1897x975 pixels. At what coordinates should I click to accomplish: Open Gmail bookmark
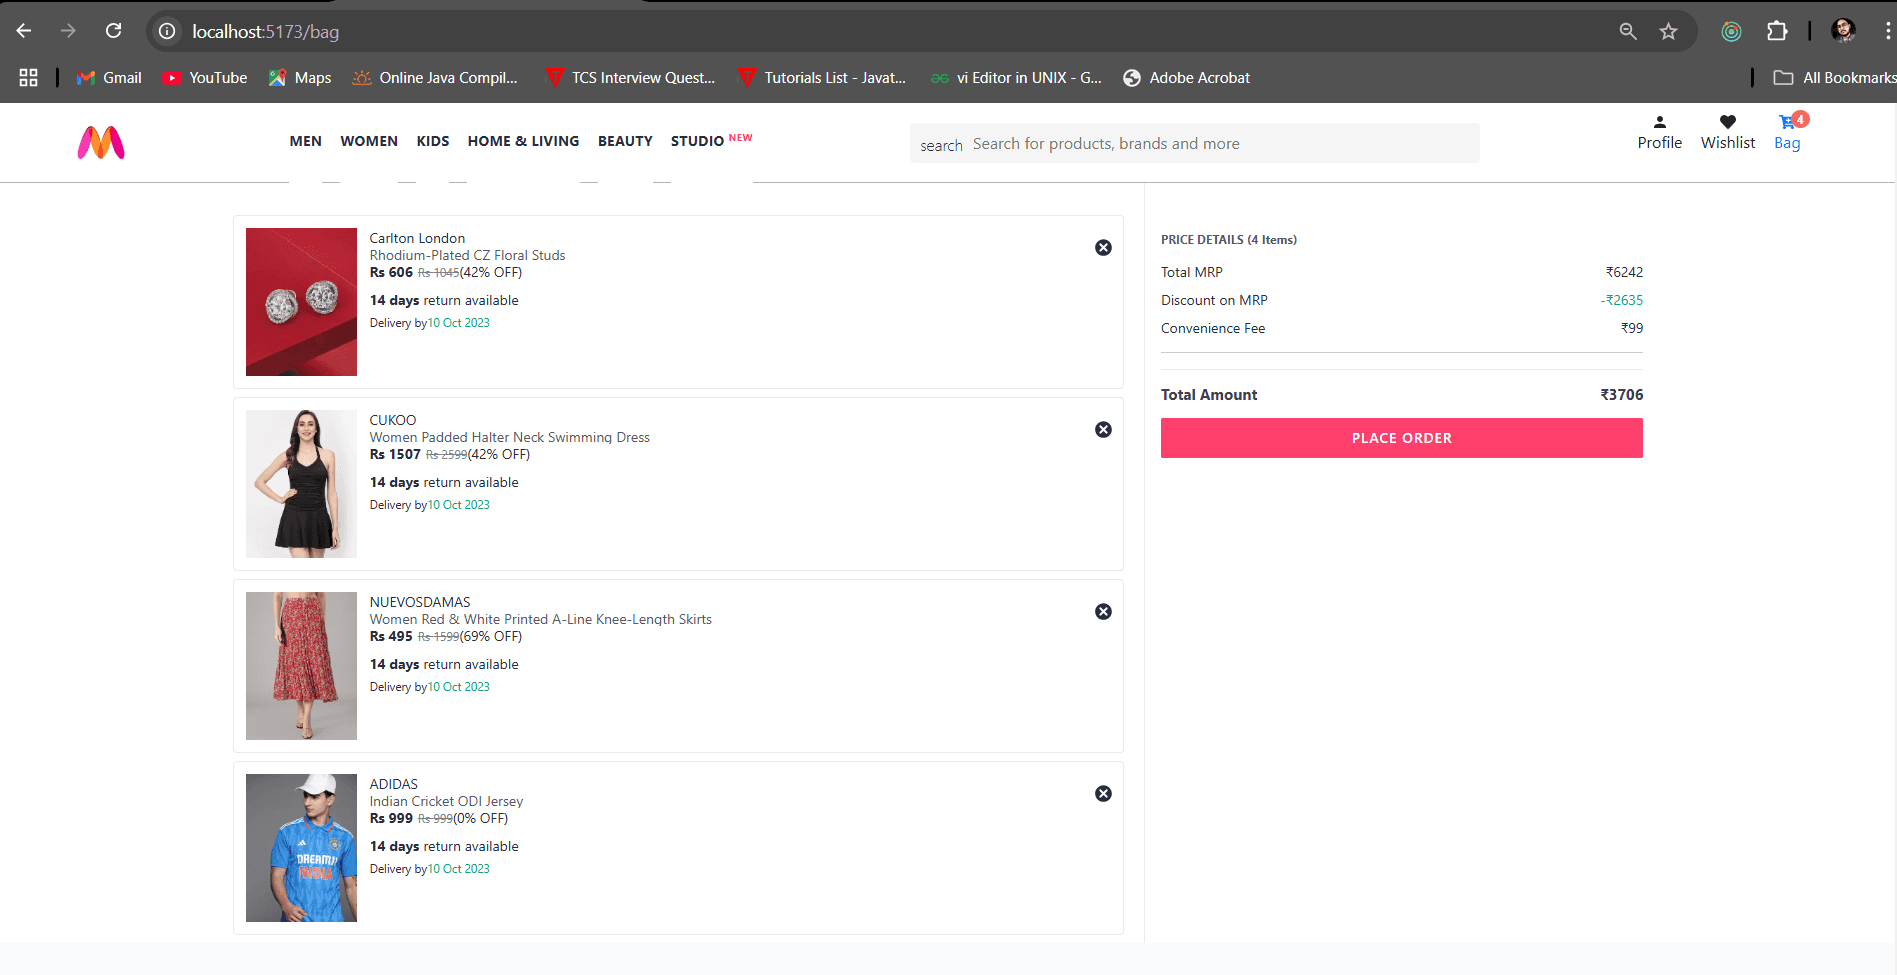tap(109, 78)
